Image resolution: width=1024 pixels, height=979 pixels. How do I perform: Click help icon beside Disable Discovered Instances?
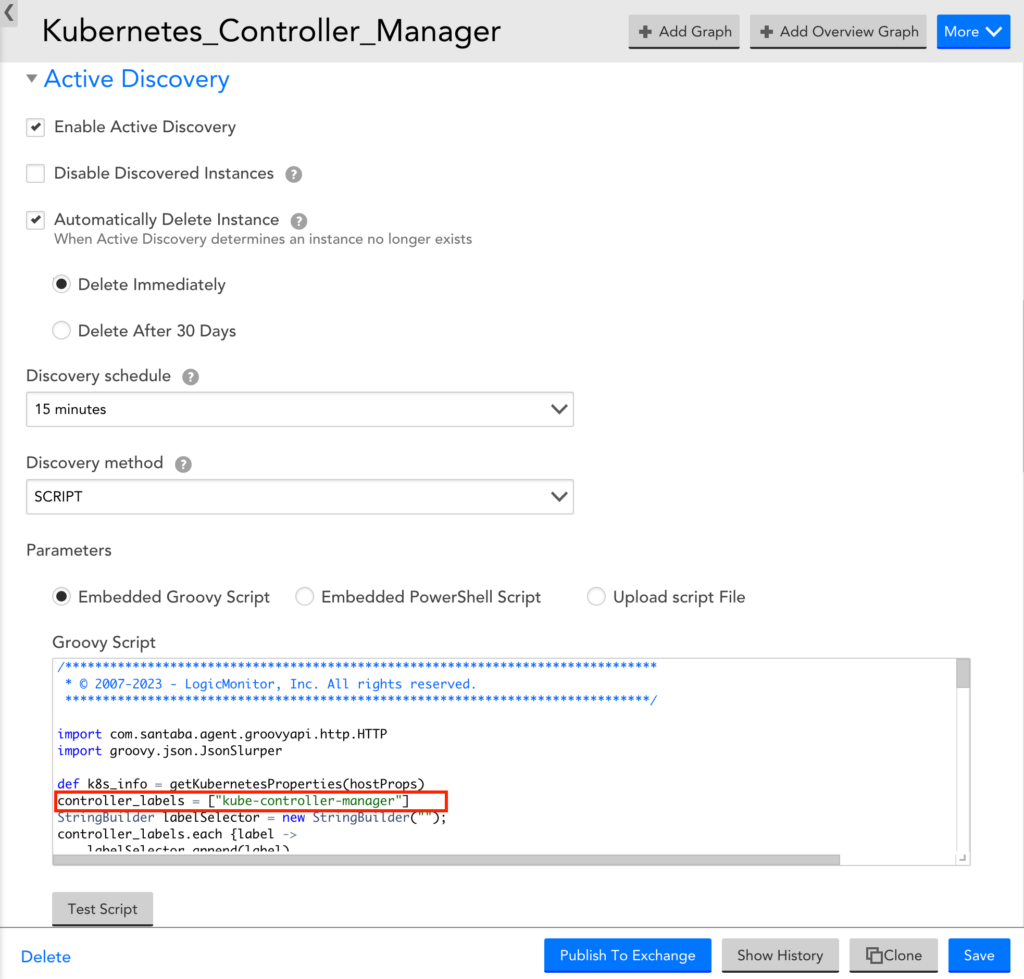pyautogui.click(x=293, y=174)
